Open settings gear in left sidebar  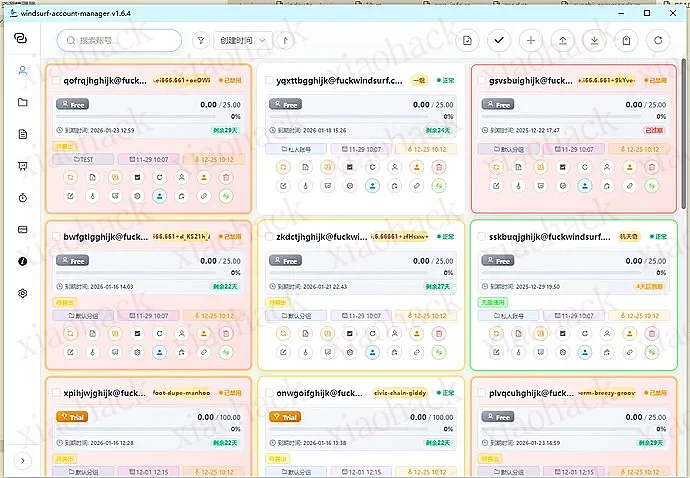[22, 293]
